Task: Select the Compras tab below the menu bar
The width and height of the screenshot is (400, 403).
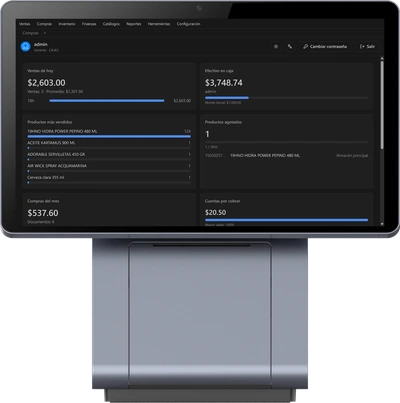Action: (30, 33)
